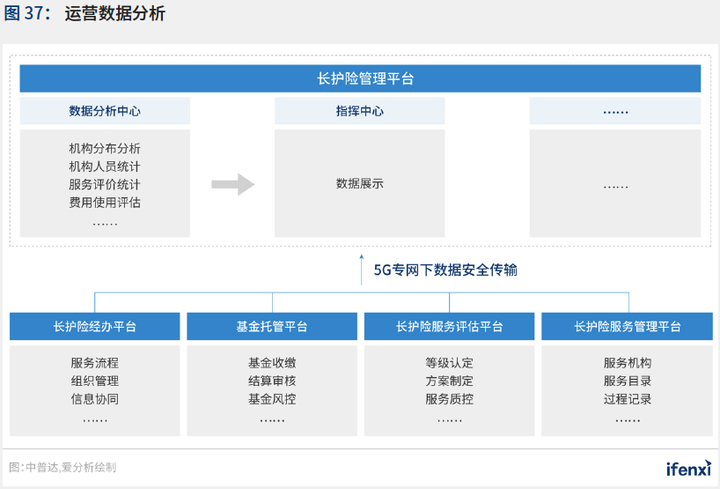The height and width of the screenshot is (489, 720).
Task: Click the 机构人员统计 item
Action: pos(105,166)
